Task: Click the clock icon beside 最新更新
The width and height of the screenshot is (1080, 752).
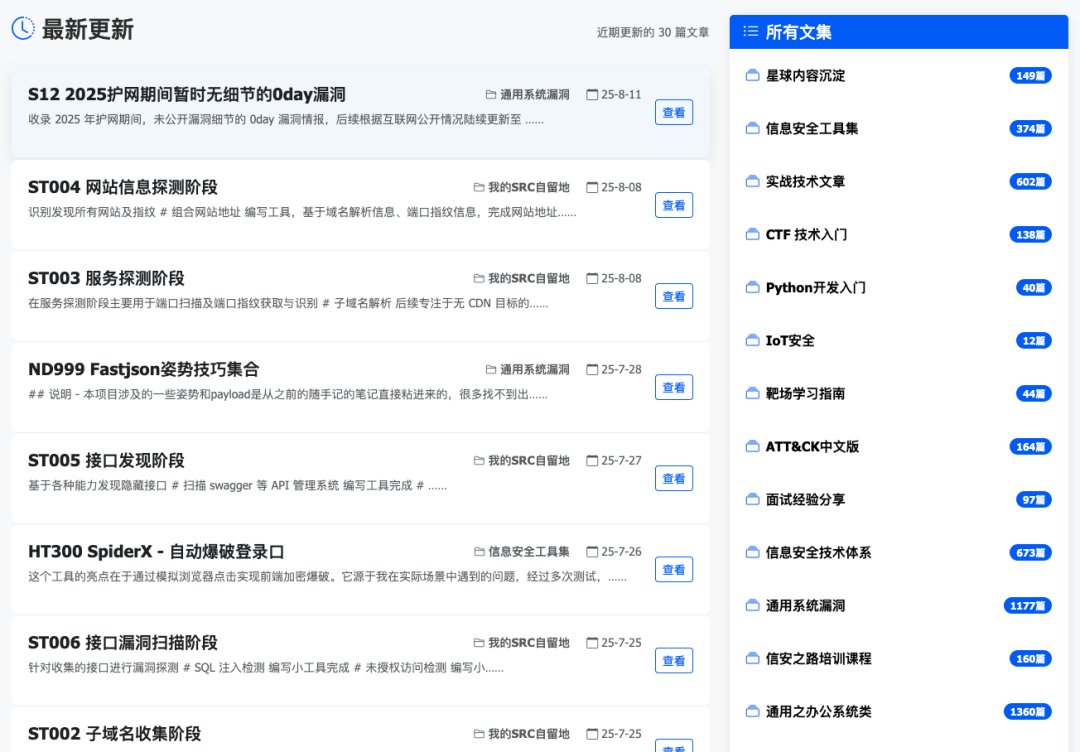Action: point(23,28)
